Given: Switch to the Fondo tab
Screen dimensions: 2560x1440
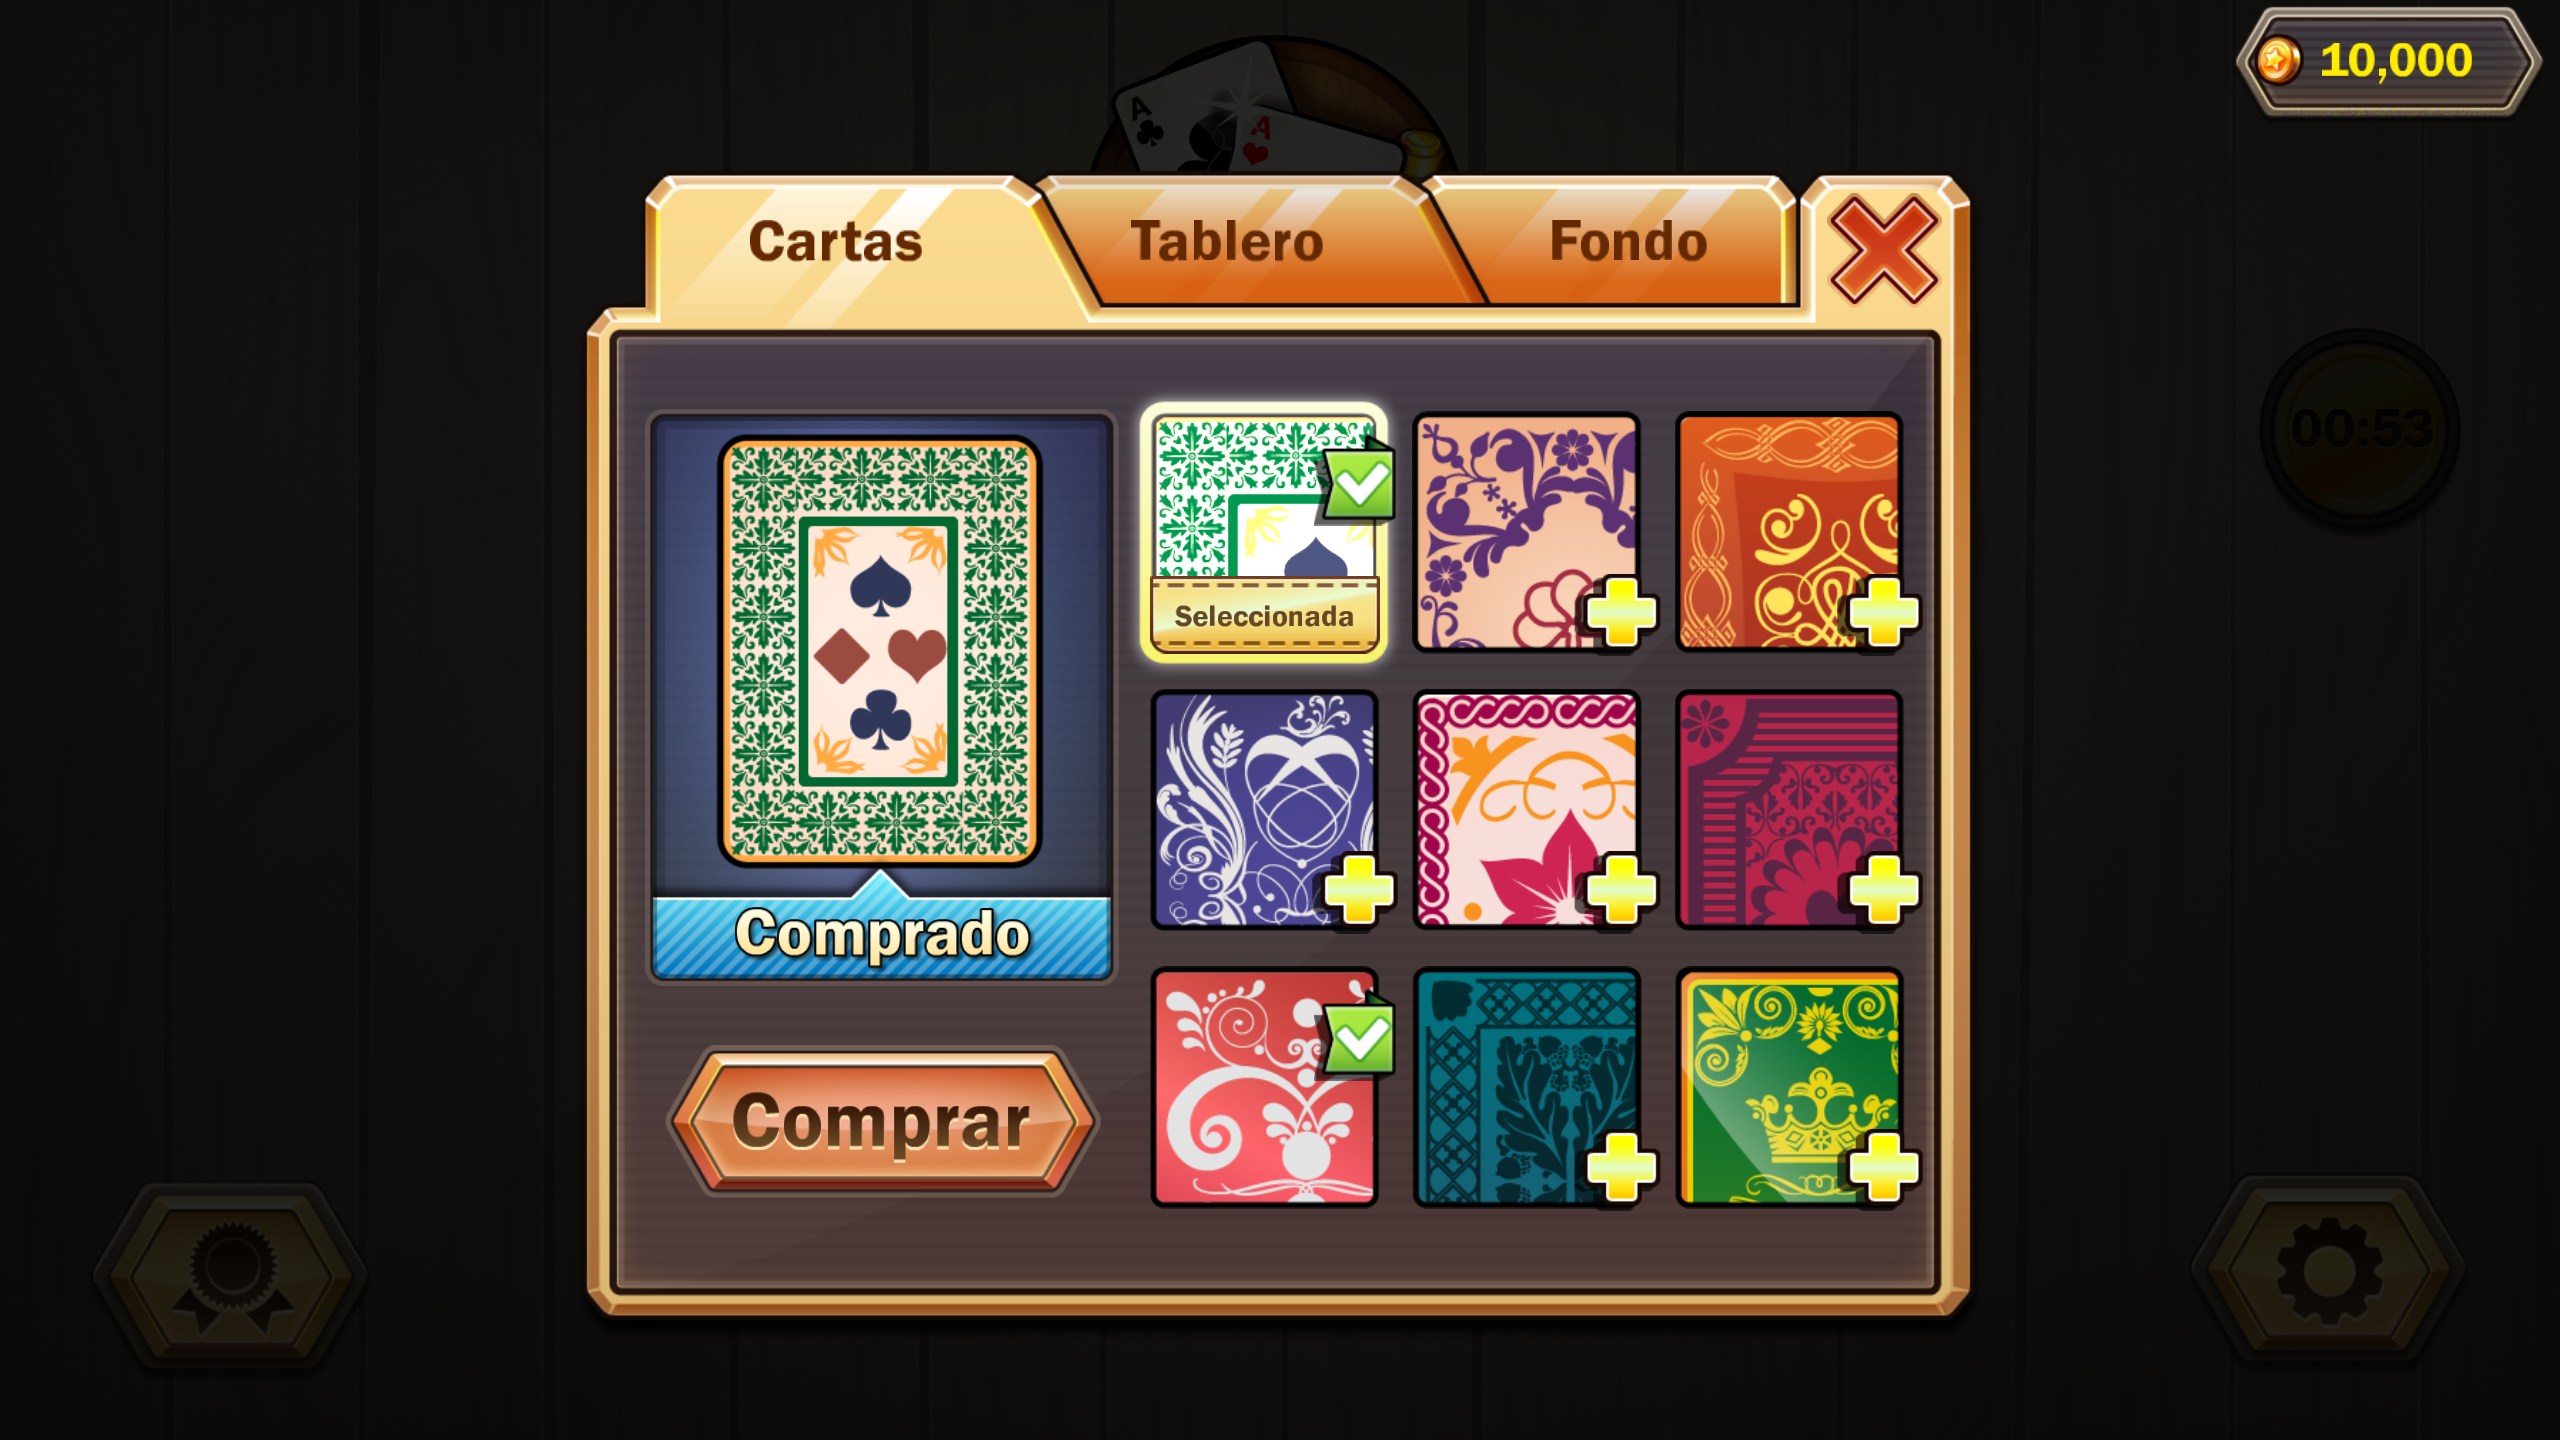Looking at the screenshot, I should pos(1628,242).
